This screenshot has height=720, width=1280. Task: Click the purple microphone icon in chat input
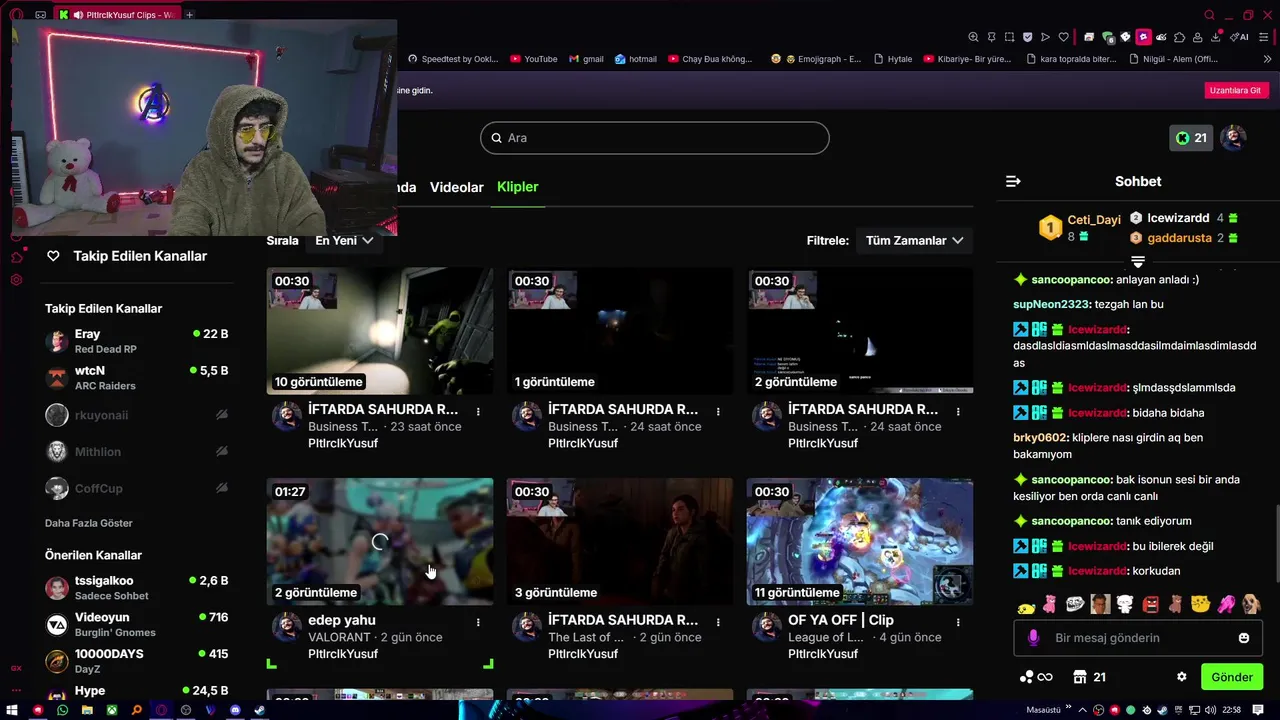tap(1033, 638)
